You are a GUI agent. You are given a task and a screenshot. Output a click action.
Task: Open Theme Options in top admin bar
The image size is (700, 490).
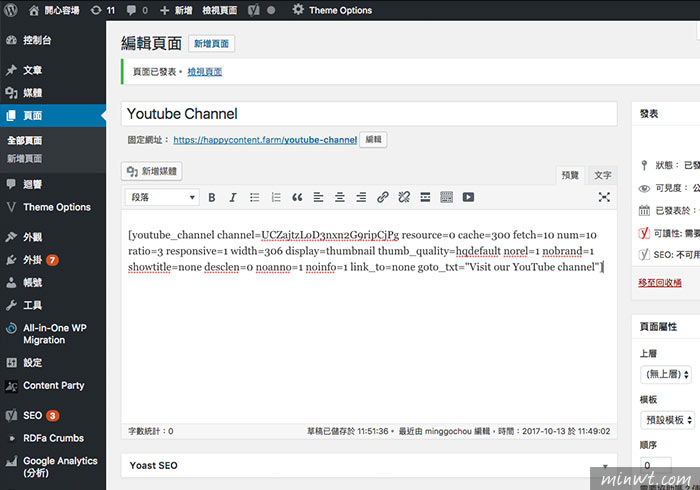coord(332,10)
